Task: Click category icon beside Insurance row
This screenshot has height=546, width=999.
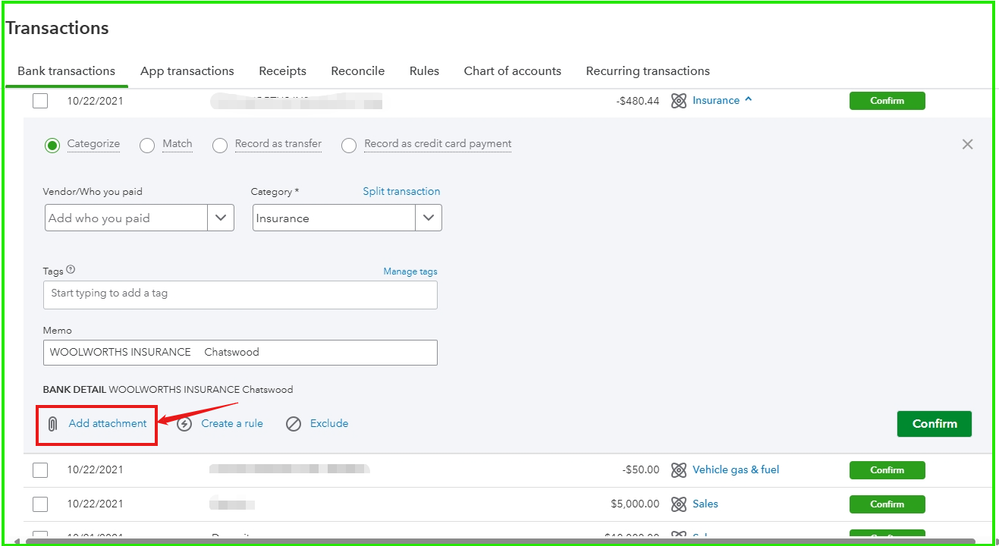Action: pos(679,101)
